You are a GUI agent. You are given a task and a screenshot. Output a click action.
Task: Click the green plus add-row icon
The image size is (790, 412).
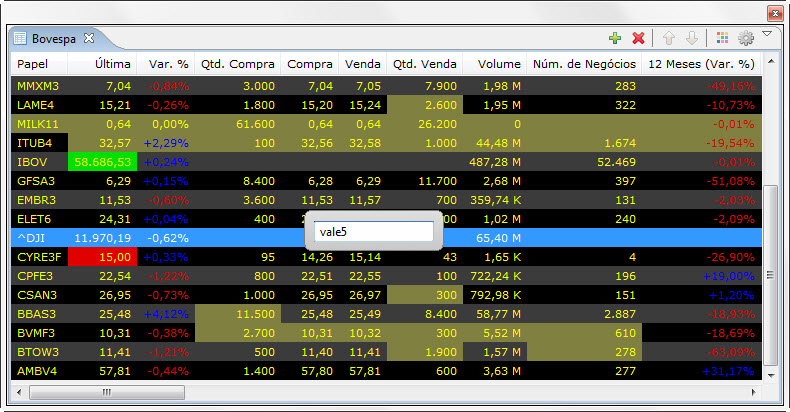click(615, 38)
